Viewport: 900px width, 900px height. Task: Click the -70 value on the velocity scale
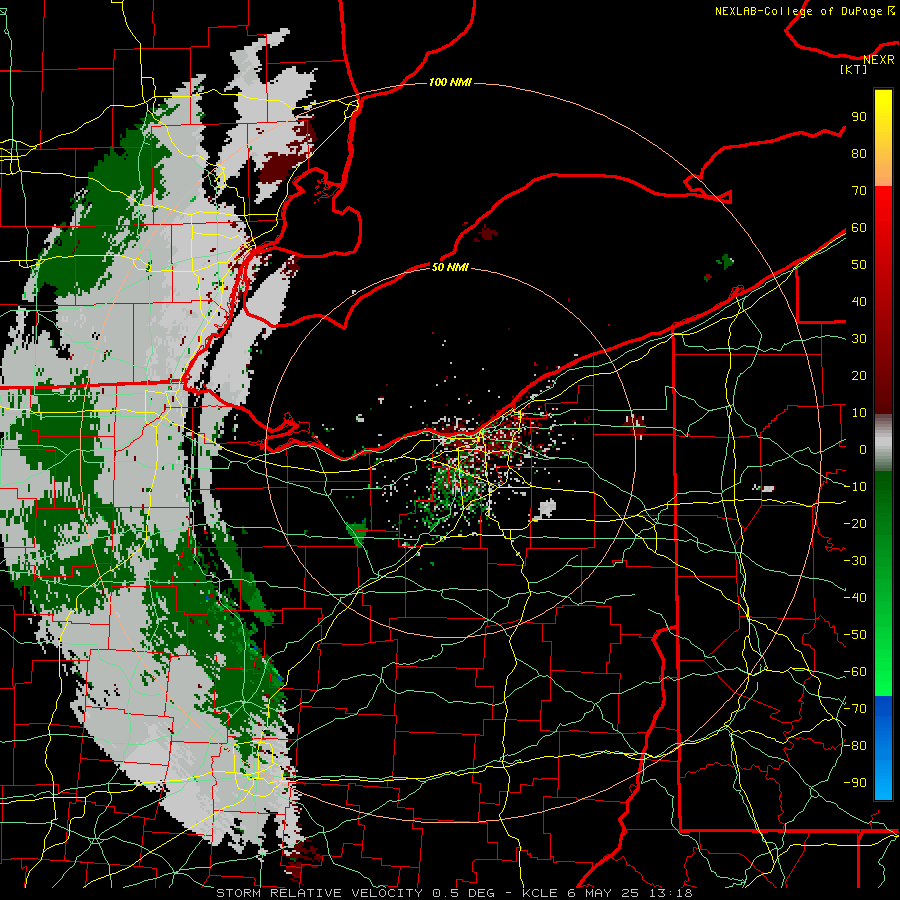tap(855, 709)
